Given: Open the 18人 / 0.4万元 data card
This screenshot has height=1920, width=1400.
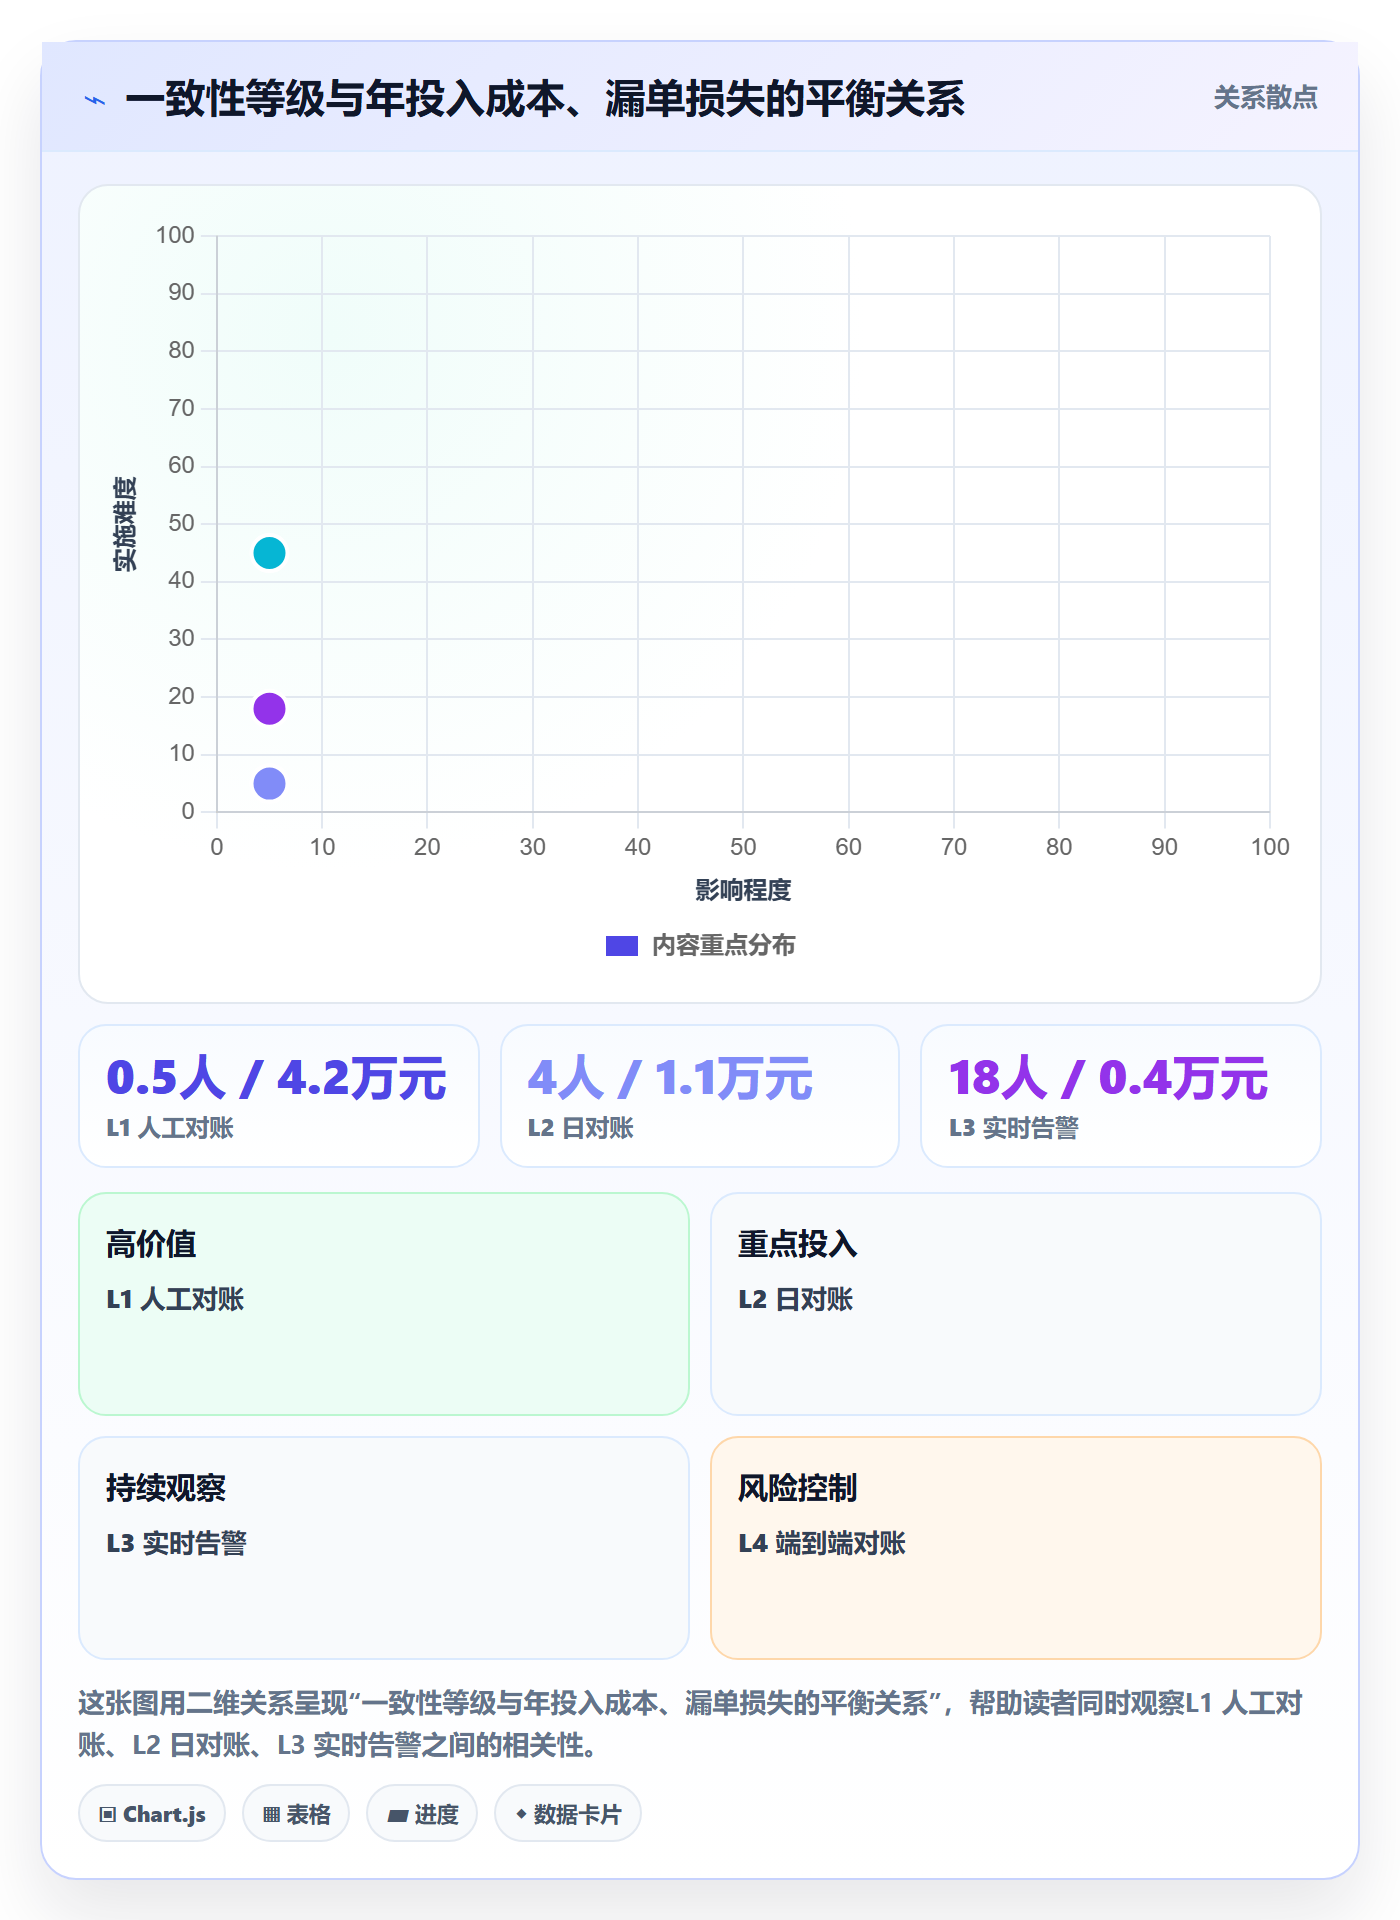Looking at the screenshot, I should point(1121,1096).
